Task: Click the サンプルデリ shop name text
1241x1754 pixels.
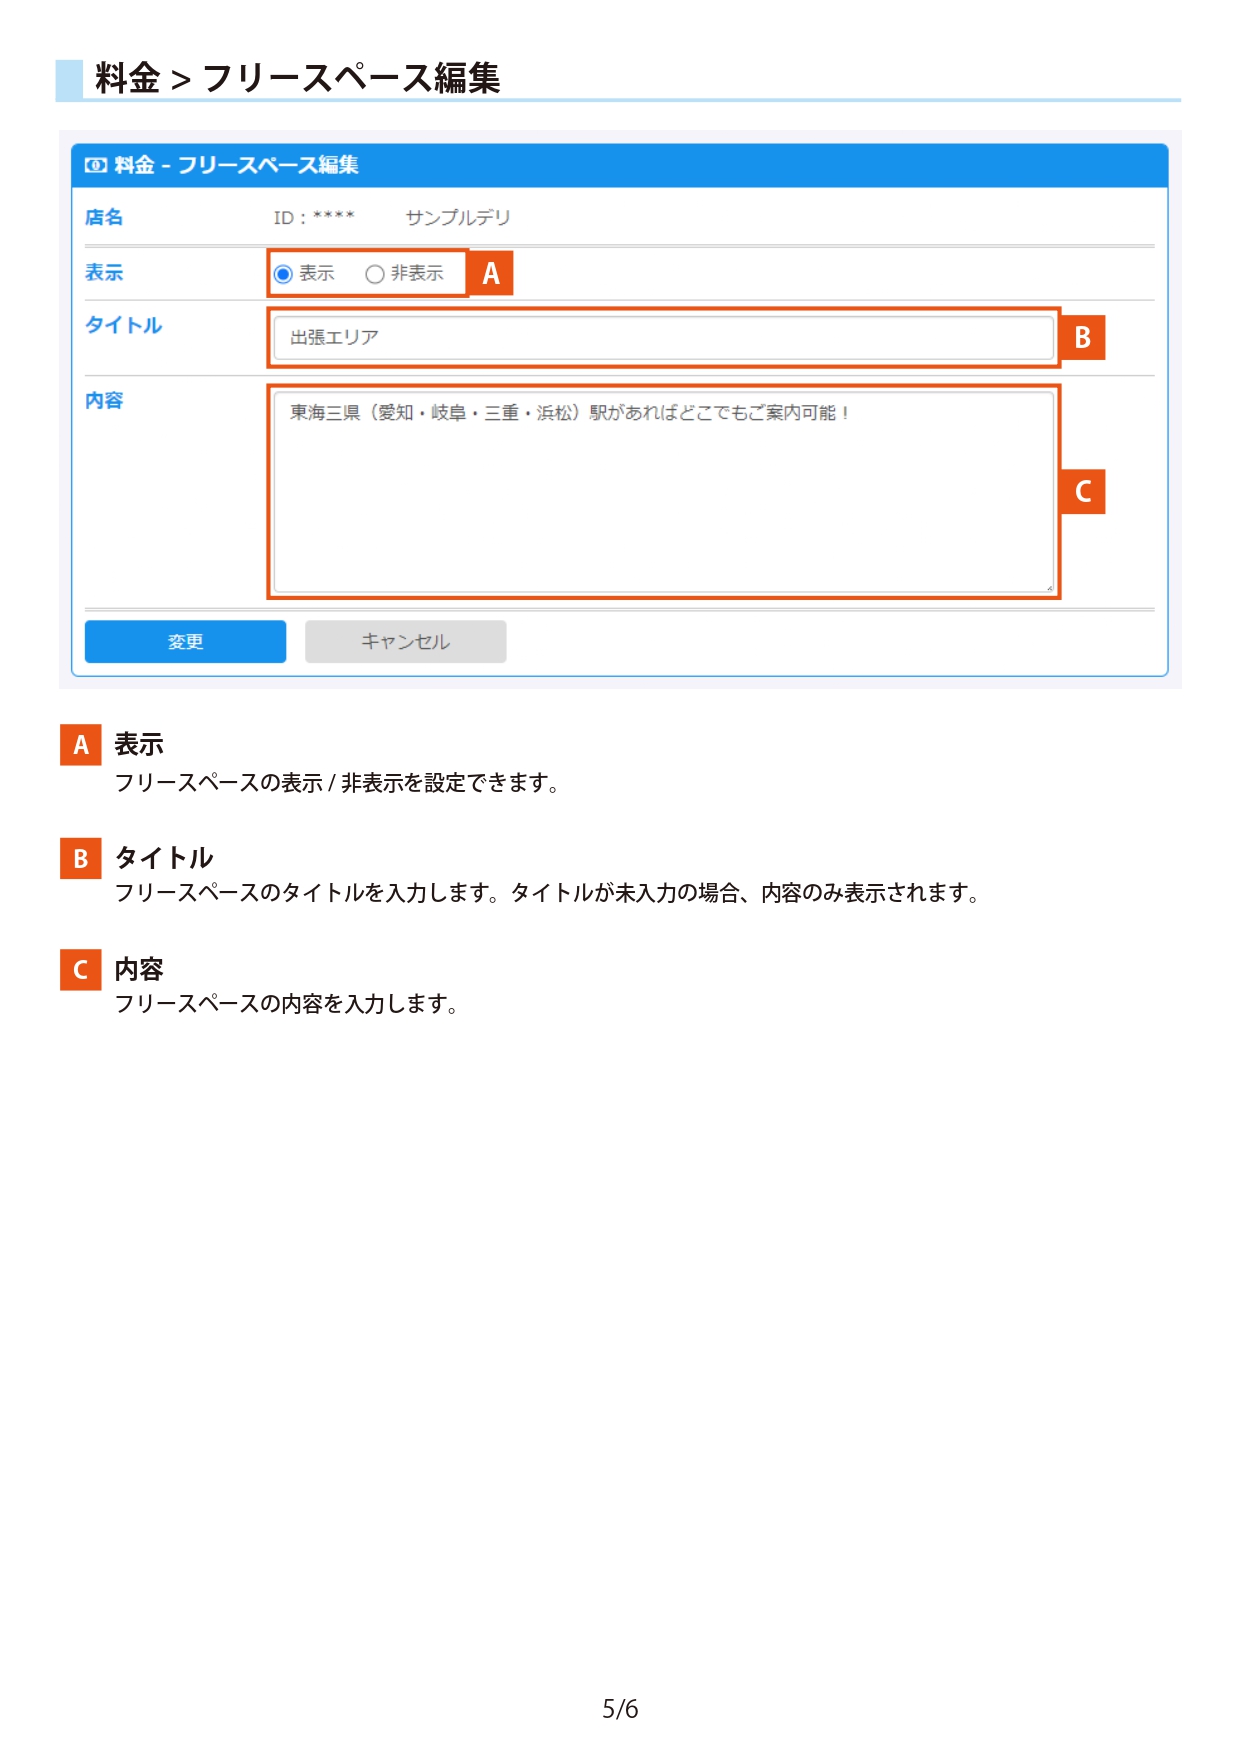Action: (458, 218)
